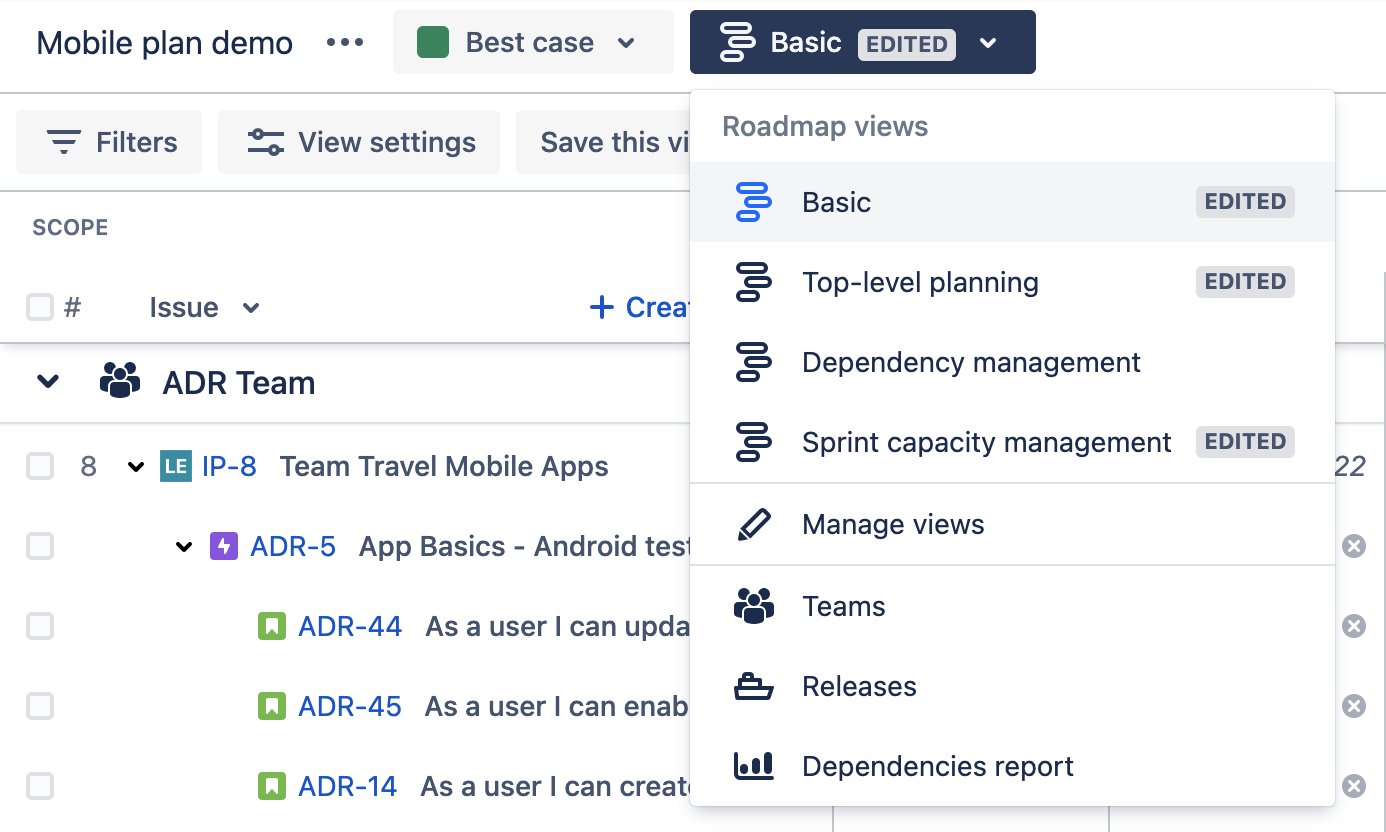Click the Teams people icon in menu
This screenshot has width=1386, height=832.
click(753, 606)
